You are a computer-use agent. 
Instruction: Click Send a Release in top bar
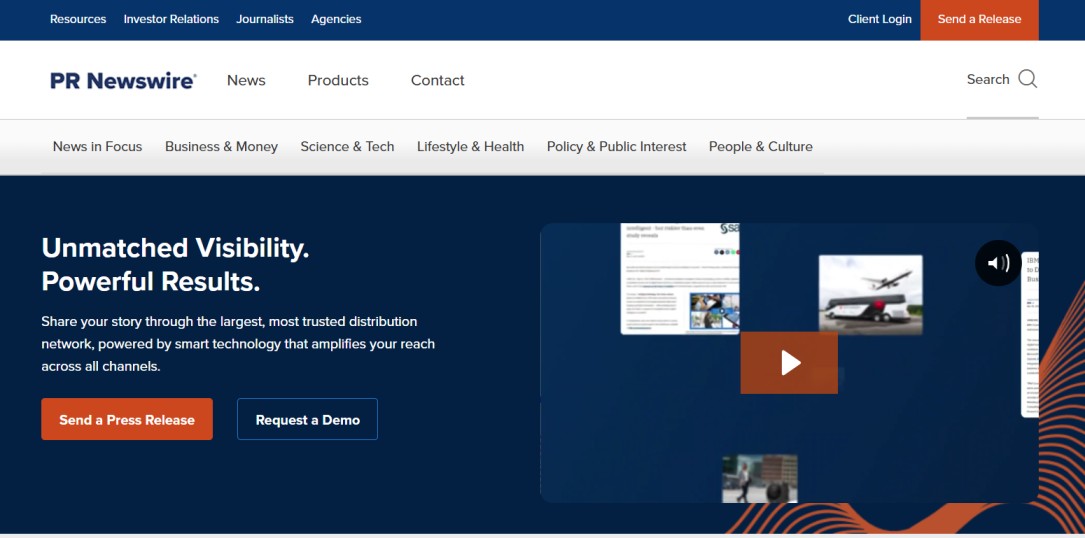coord(979,19)
